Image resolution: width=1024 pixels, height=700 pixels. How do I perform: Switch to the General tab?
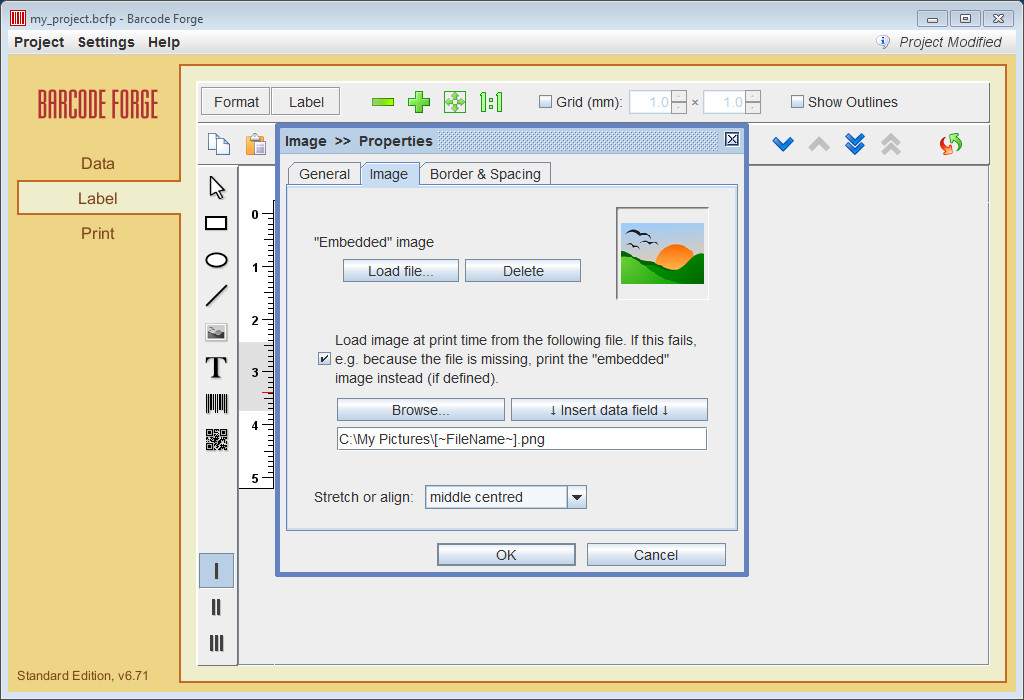tap(325, 174)
